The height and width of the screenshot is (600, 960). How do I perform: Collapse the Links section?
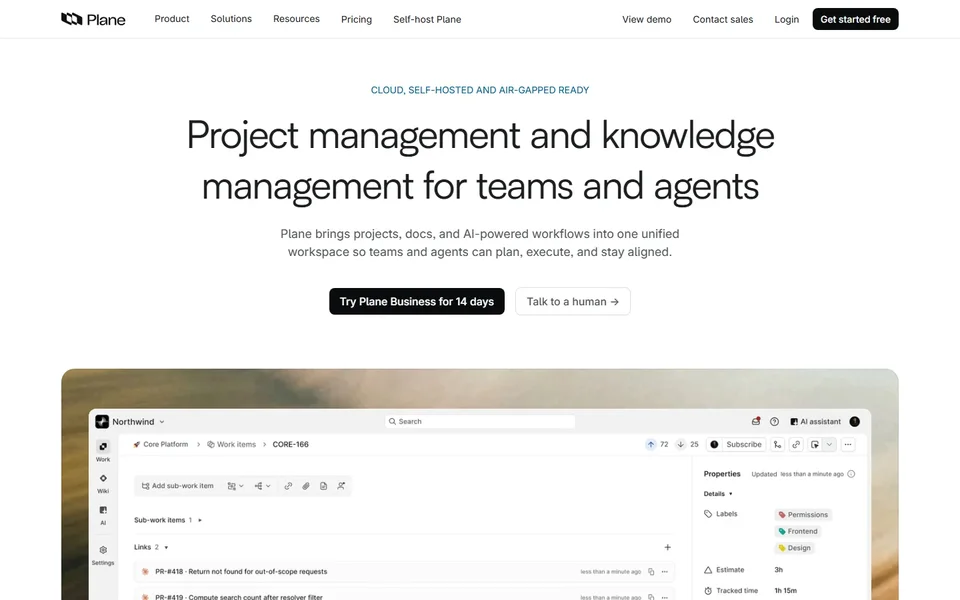pos(166,547)
